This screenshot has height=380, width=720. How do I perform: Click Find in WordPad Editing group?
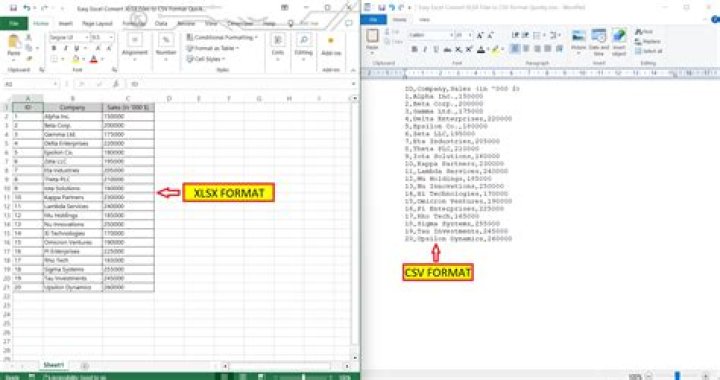click(x=644, y=32)
